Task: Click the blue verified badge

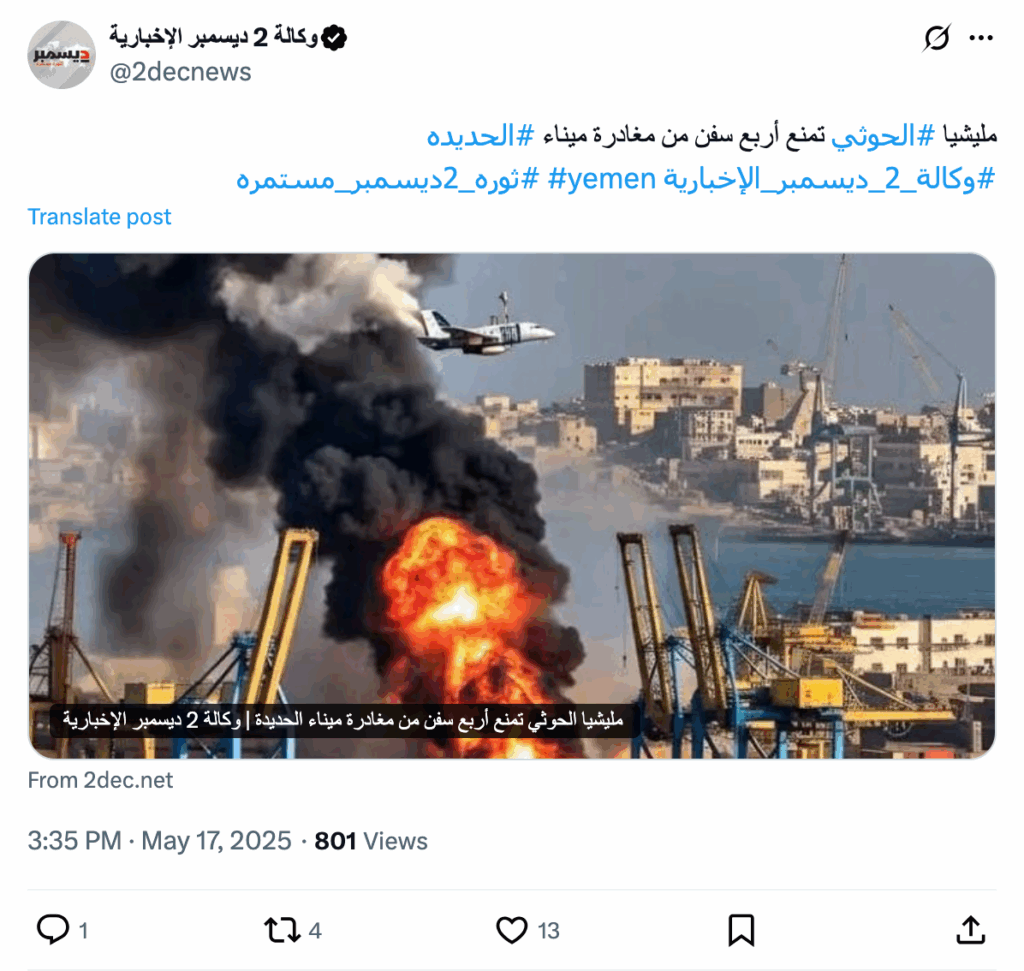Action: point(334,38)
